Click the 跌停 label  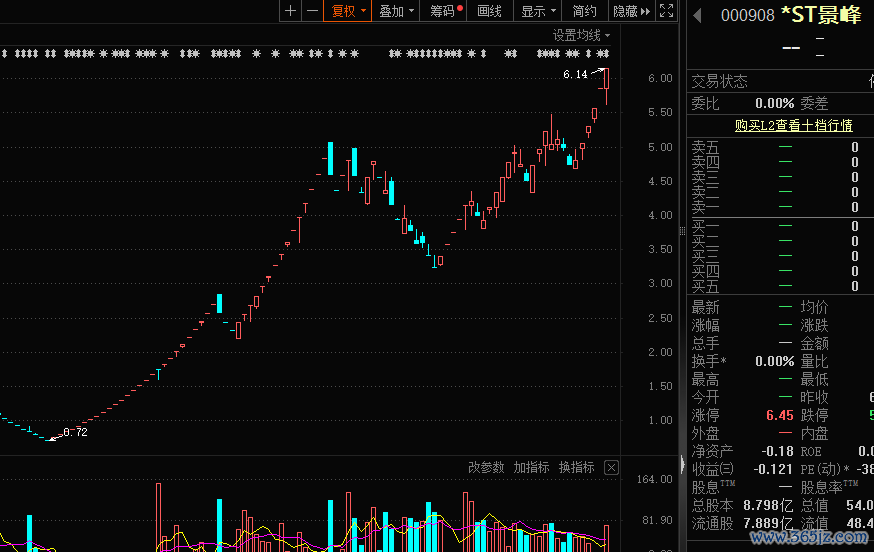pos(814,415)
